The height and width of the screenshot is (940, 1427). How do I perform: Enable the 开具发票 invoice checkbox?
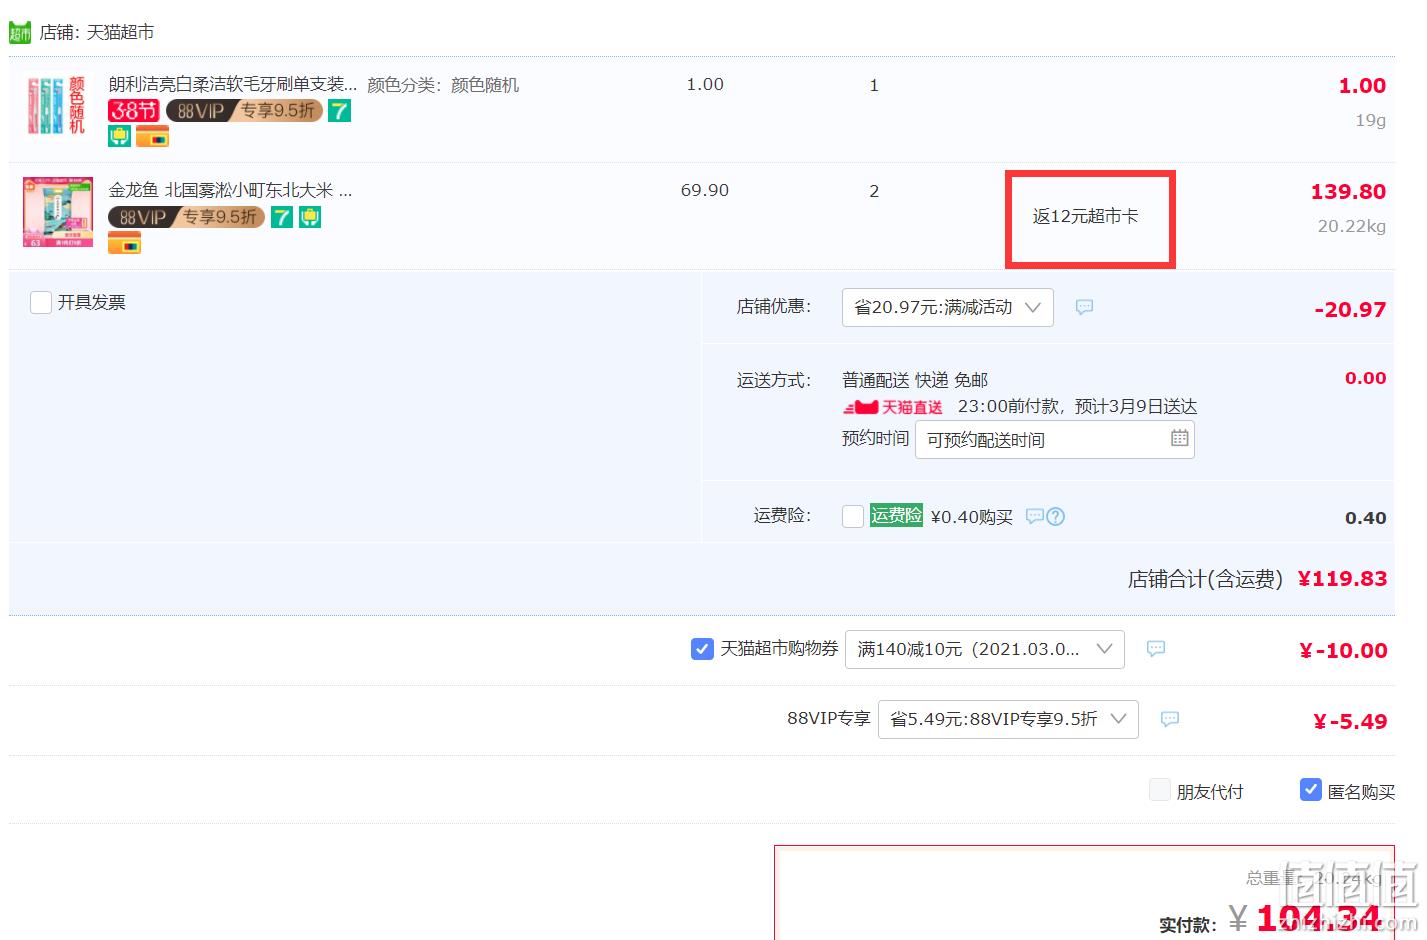pyautogui.click(x=41, y=302)
